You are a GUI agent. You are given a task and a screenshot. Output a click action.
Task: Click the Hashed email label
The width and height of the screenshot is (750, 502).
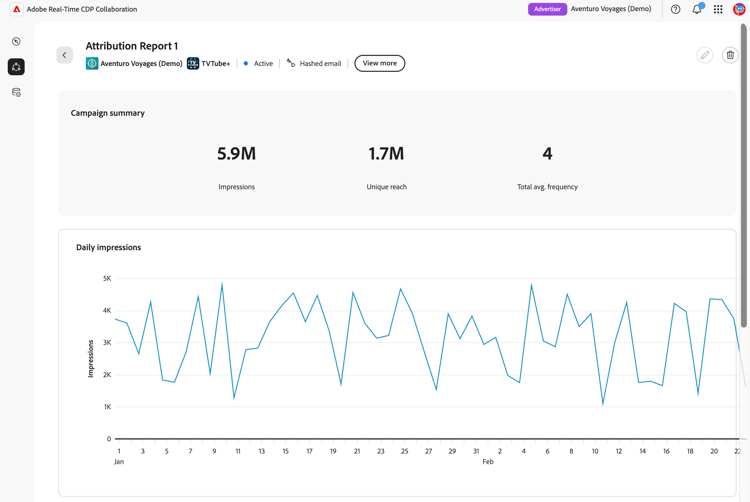click(320, 64)
